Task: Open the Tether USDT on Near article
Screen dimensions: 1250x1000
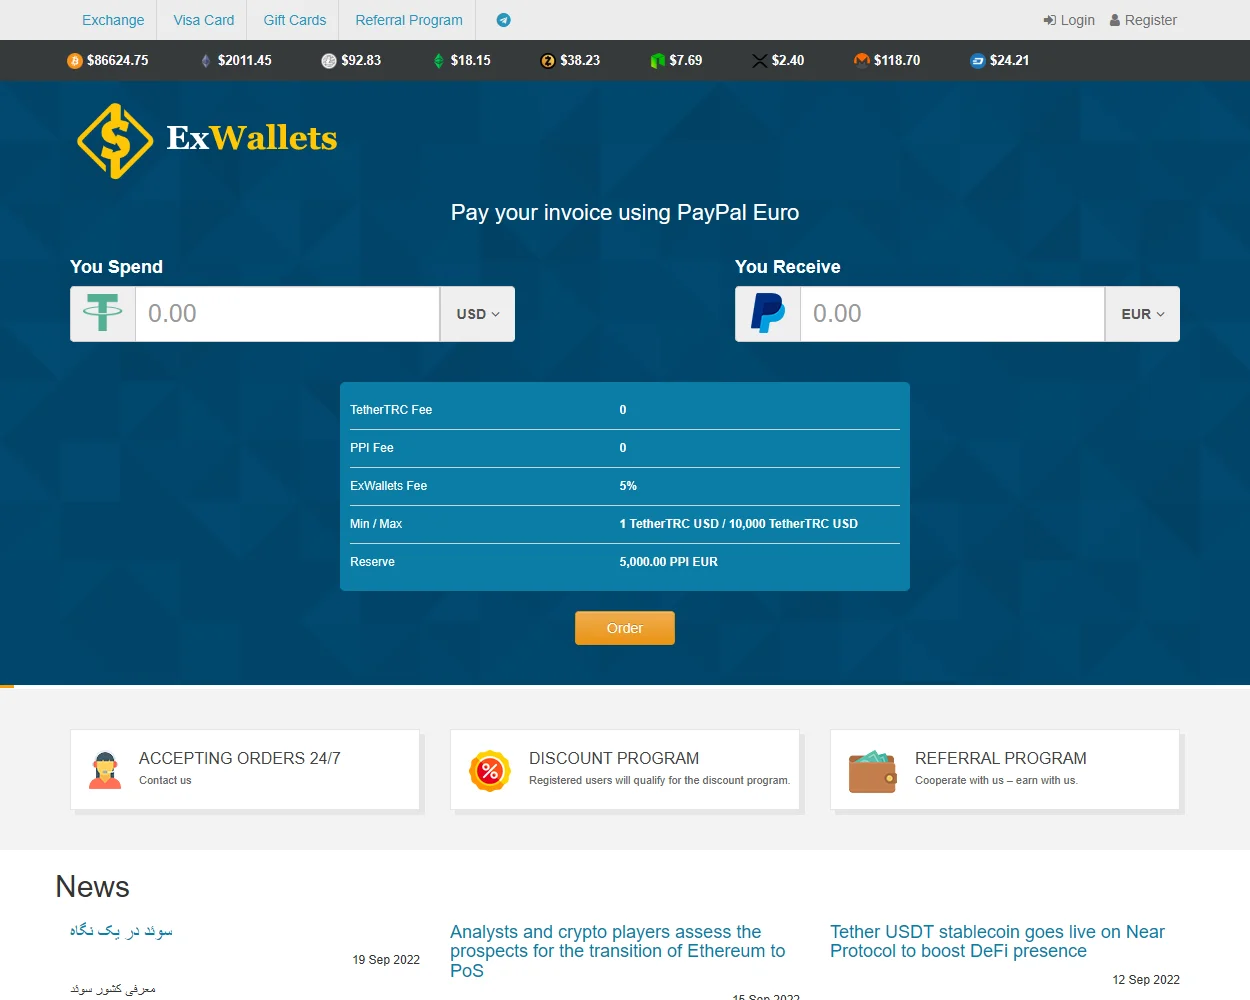Action: click(997, 941)
